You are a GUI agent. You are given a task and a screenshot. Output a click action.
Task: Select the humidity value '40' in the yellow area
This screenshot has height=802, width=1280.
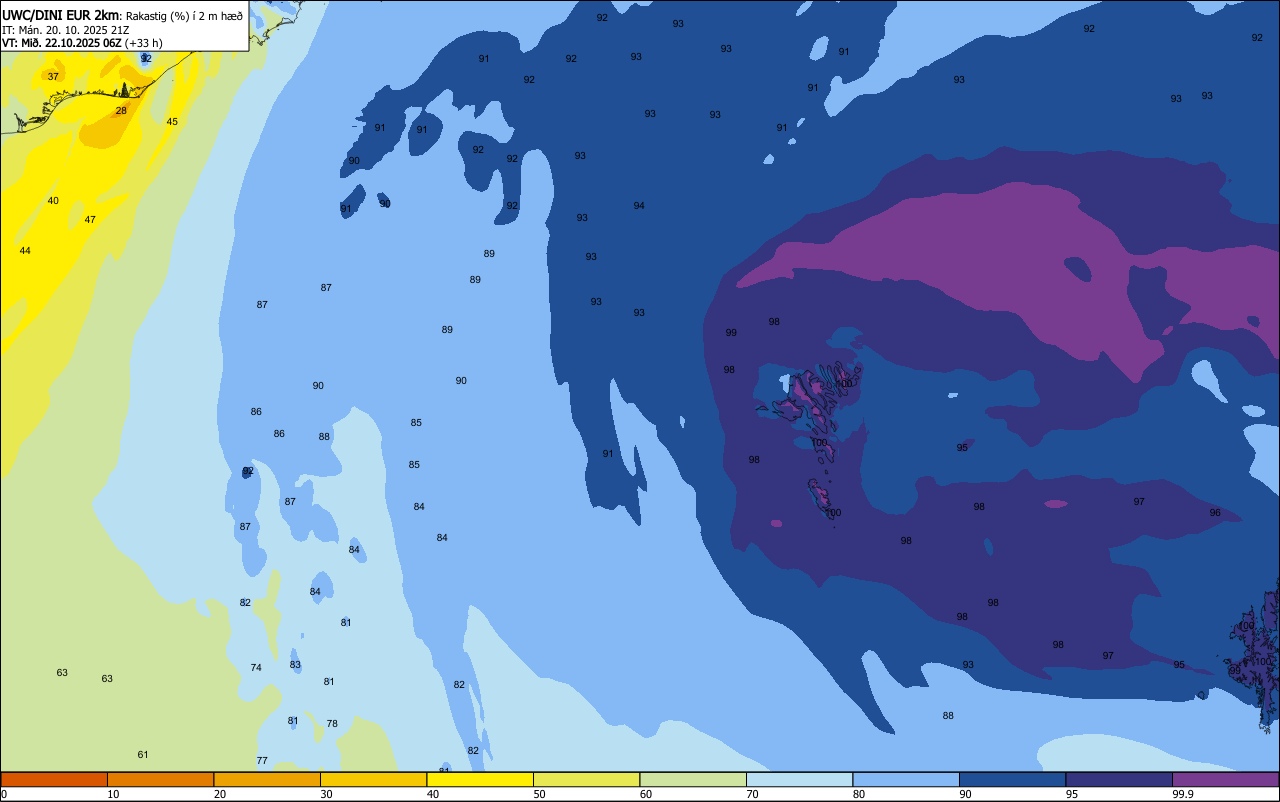[x=53, y=201]
